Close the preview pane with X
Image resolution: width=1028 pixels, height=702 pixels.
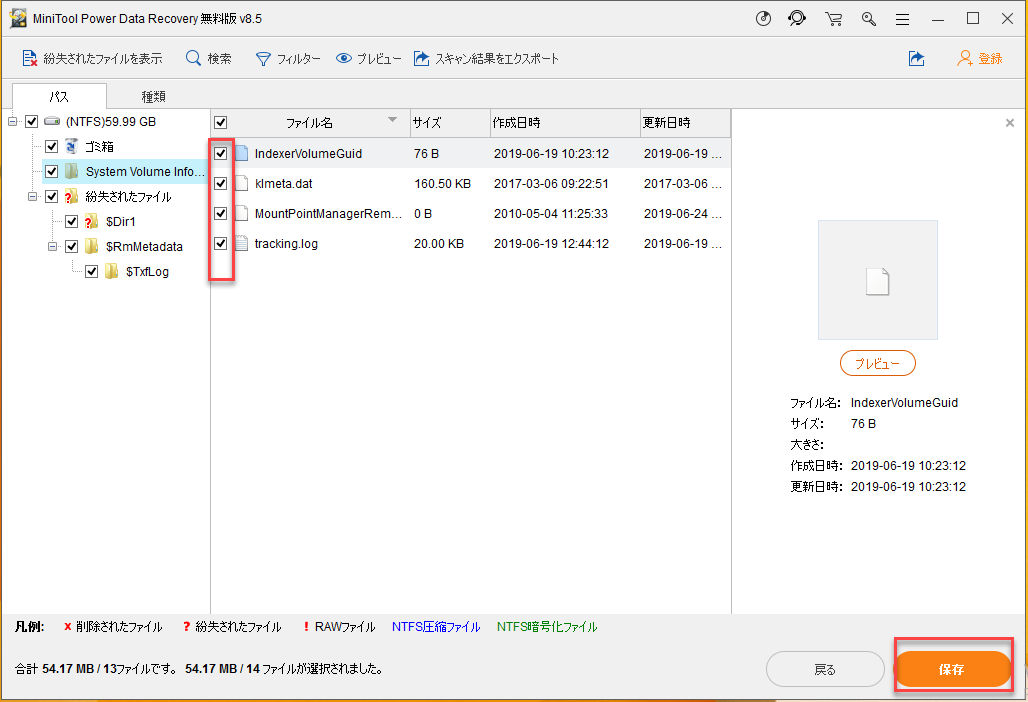click(1010, 123)
